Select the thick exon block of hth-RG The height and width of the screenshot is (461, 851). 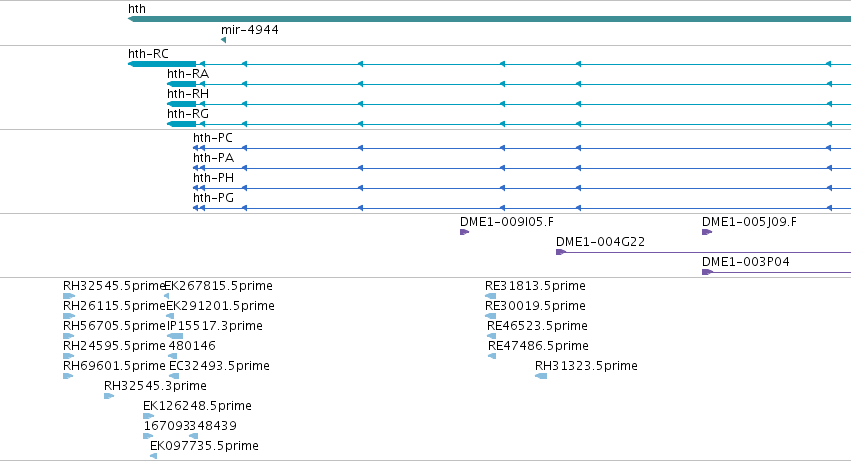pyautogui.click(x=181, y=124)
